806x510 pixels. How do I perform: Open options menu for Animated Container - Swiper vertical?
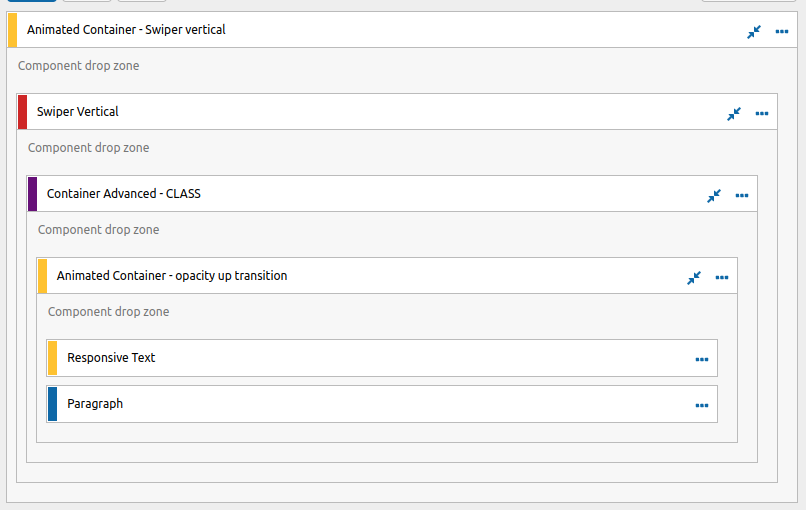pyautogui.click(x=782, y=32)
